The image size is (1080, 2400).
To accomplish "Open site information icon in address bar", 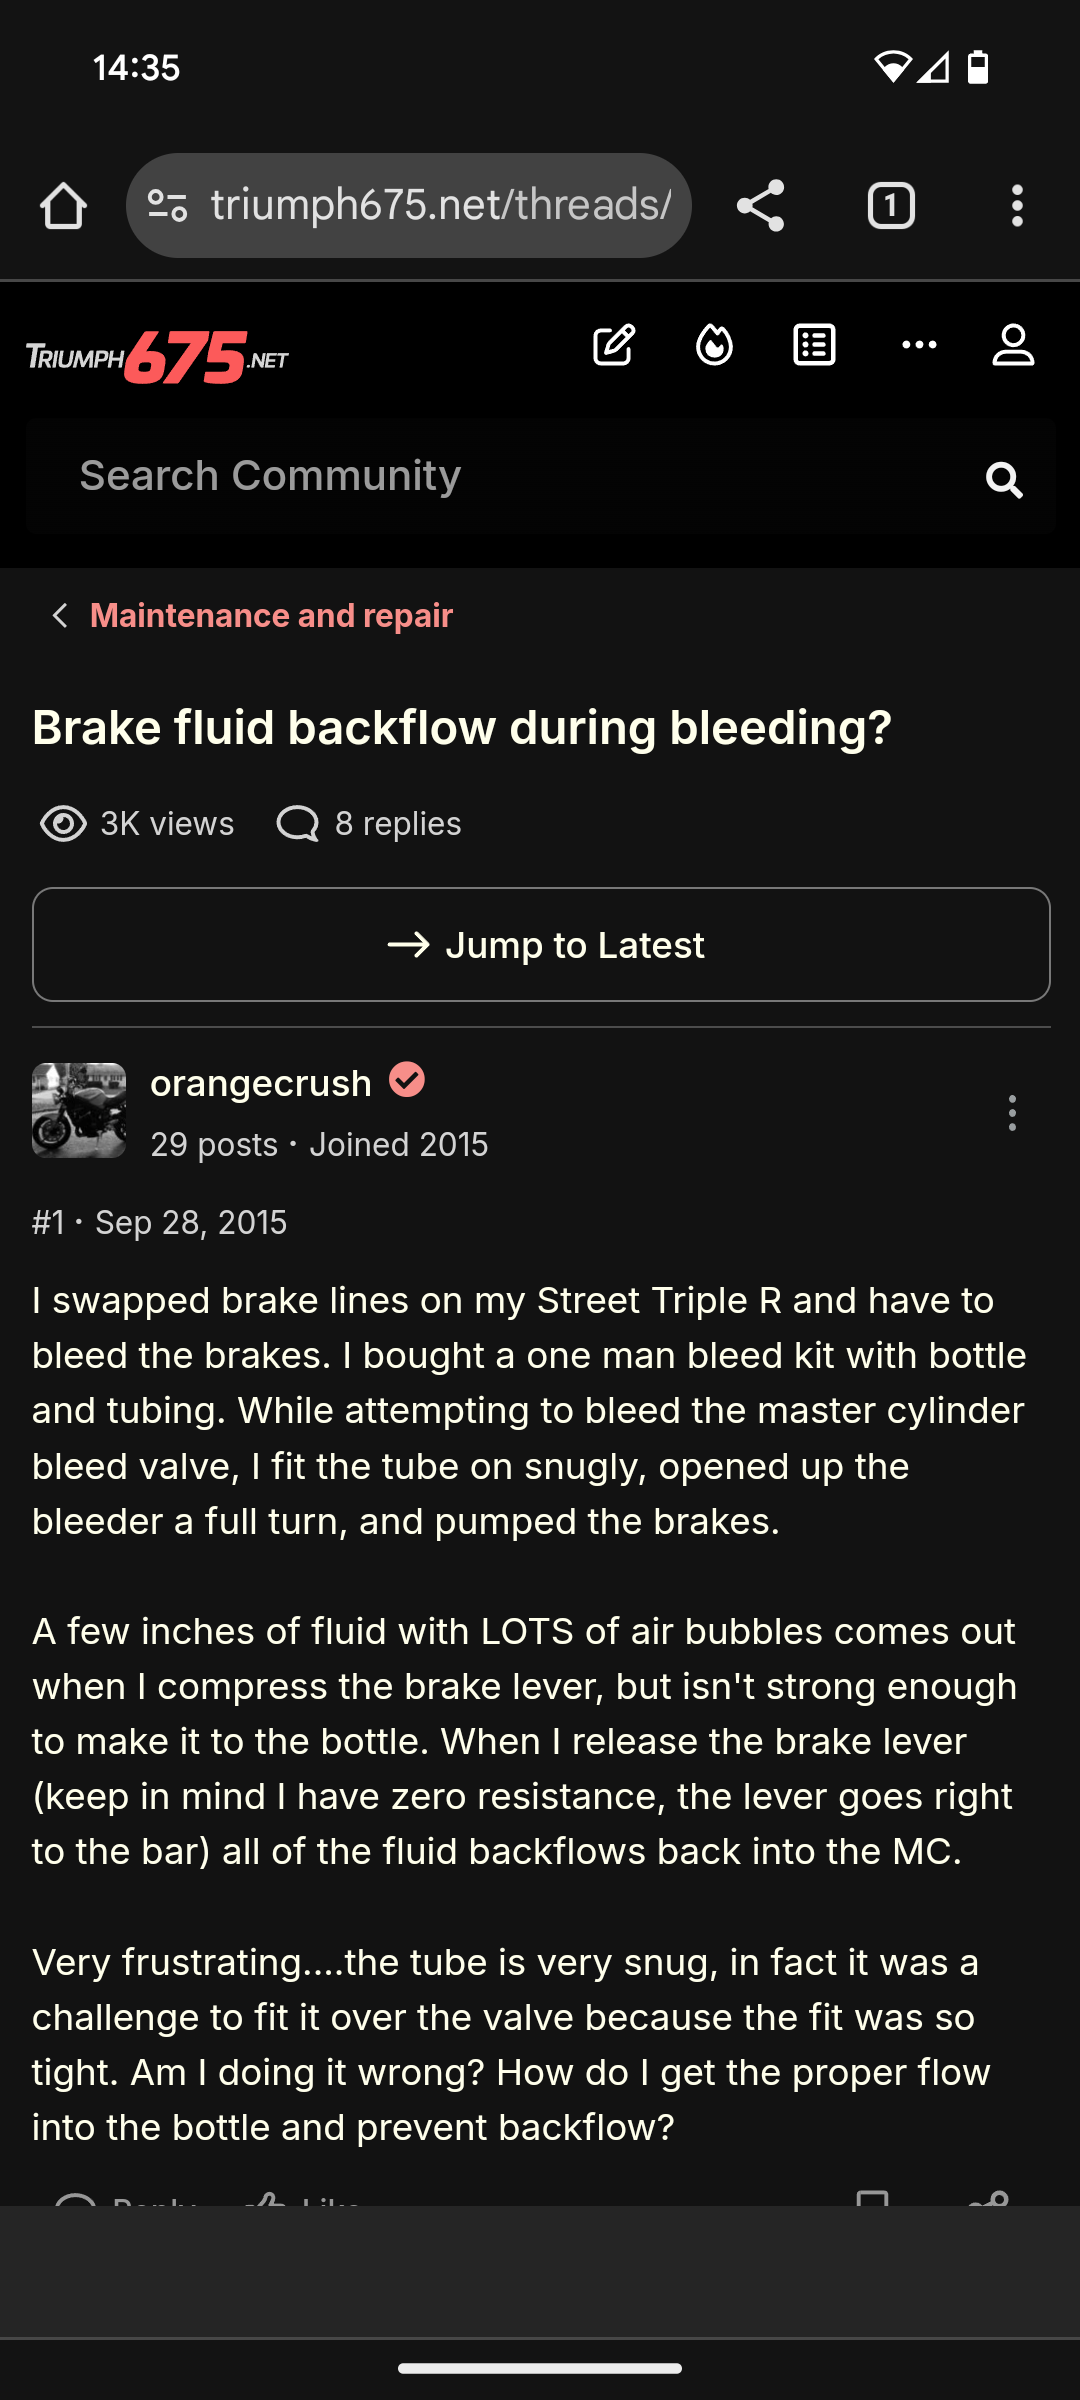I will (167, 207).
